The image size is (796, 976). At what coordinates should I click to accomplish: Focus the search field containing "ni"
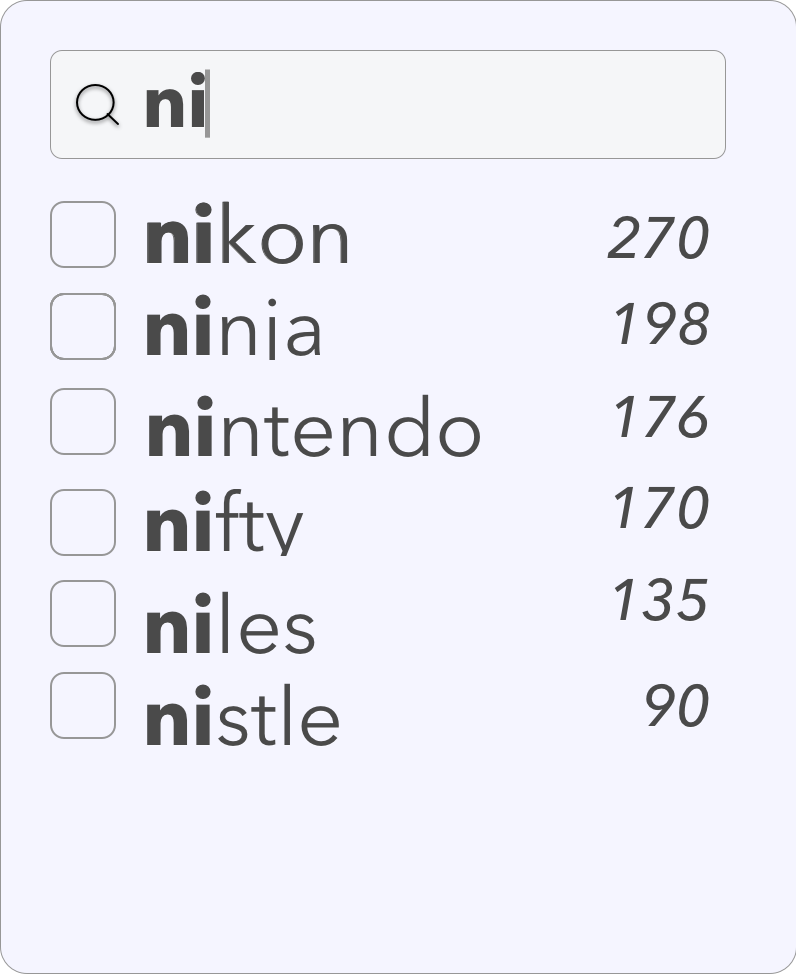(x=420, y=105)
